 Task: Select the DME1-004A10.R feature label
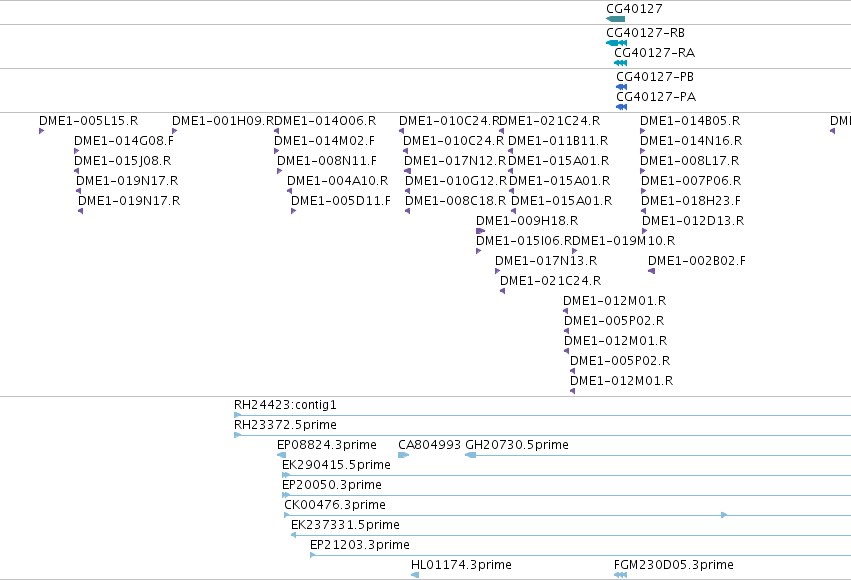[x=338, y=181]
